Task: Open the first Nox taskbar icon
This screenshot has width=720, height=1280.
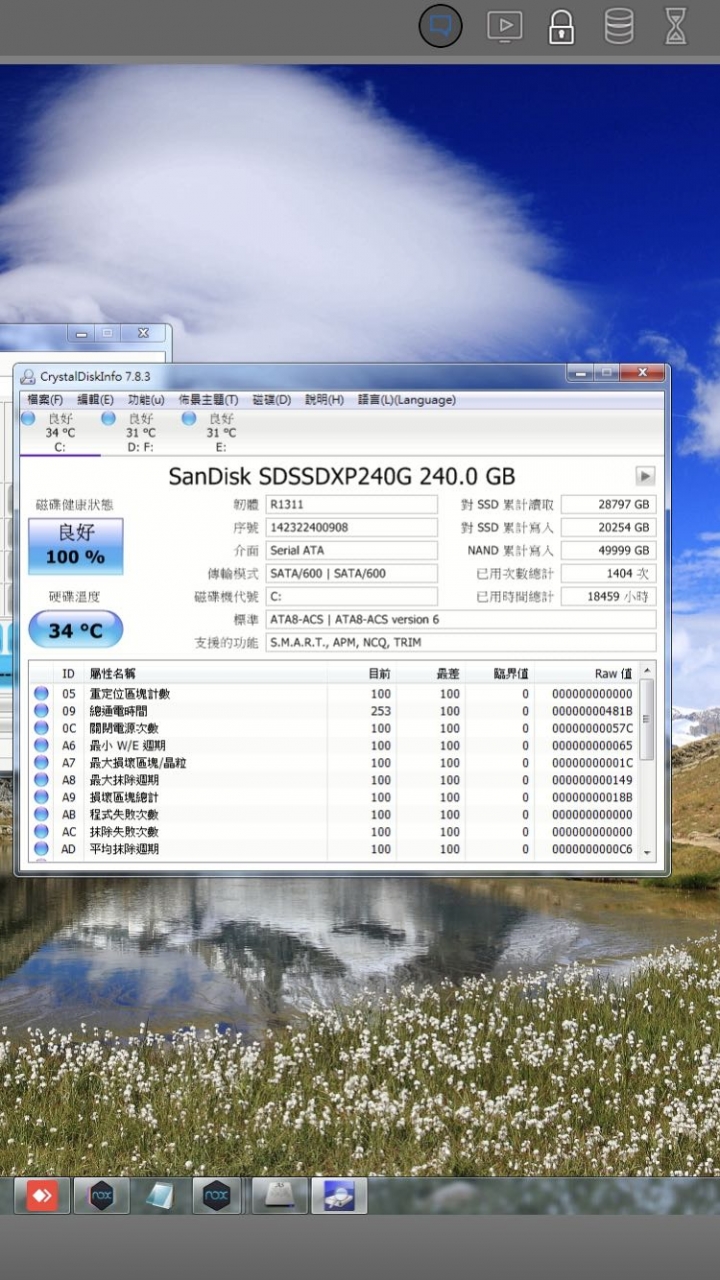Action: tap(101, 1195)
